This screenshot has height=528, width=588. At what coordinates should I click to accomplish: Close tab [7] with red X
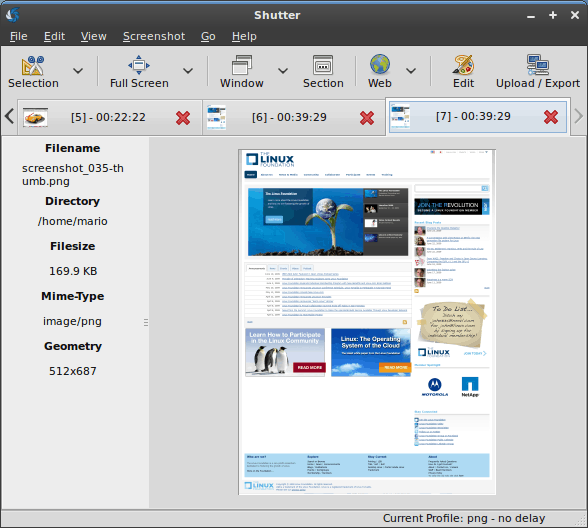point(551,117)
